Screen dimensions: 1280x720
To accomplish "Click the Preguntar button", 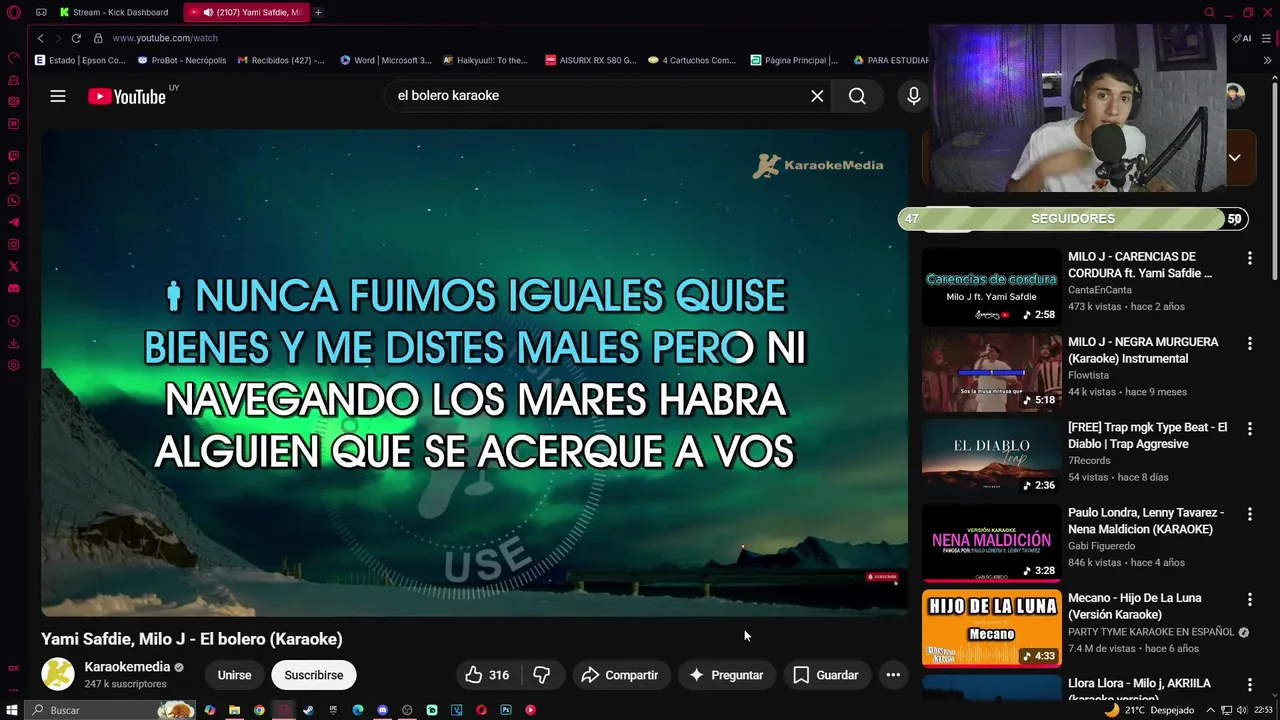I will click(727, 675).
